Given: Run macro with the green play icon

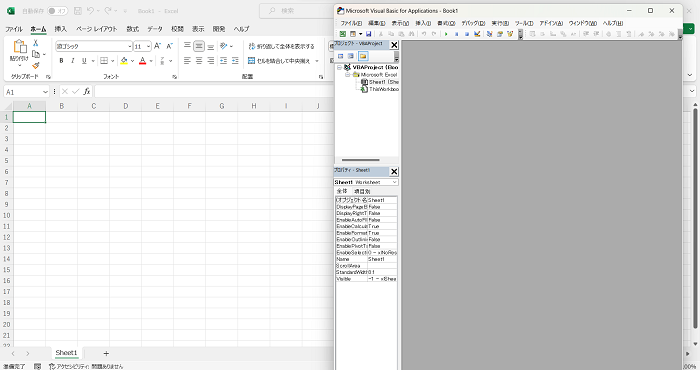Looking at the screenshot, I should [x=446, y=34].
